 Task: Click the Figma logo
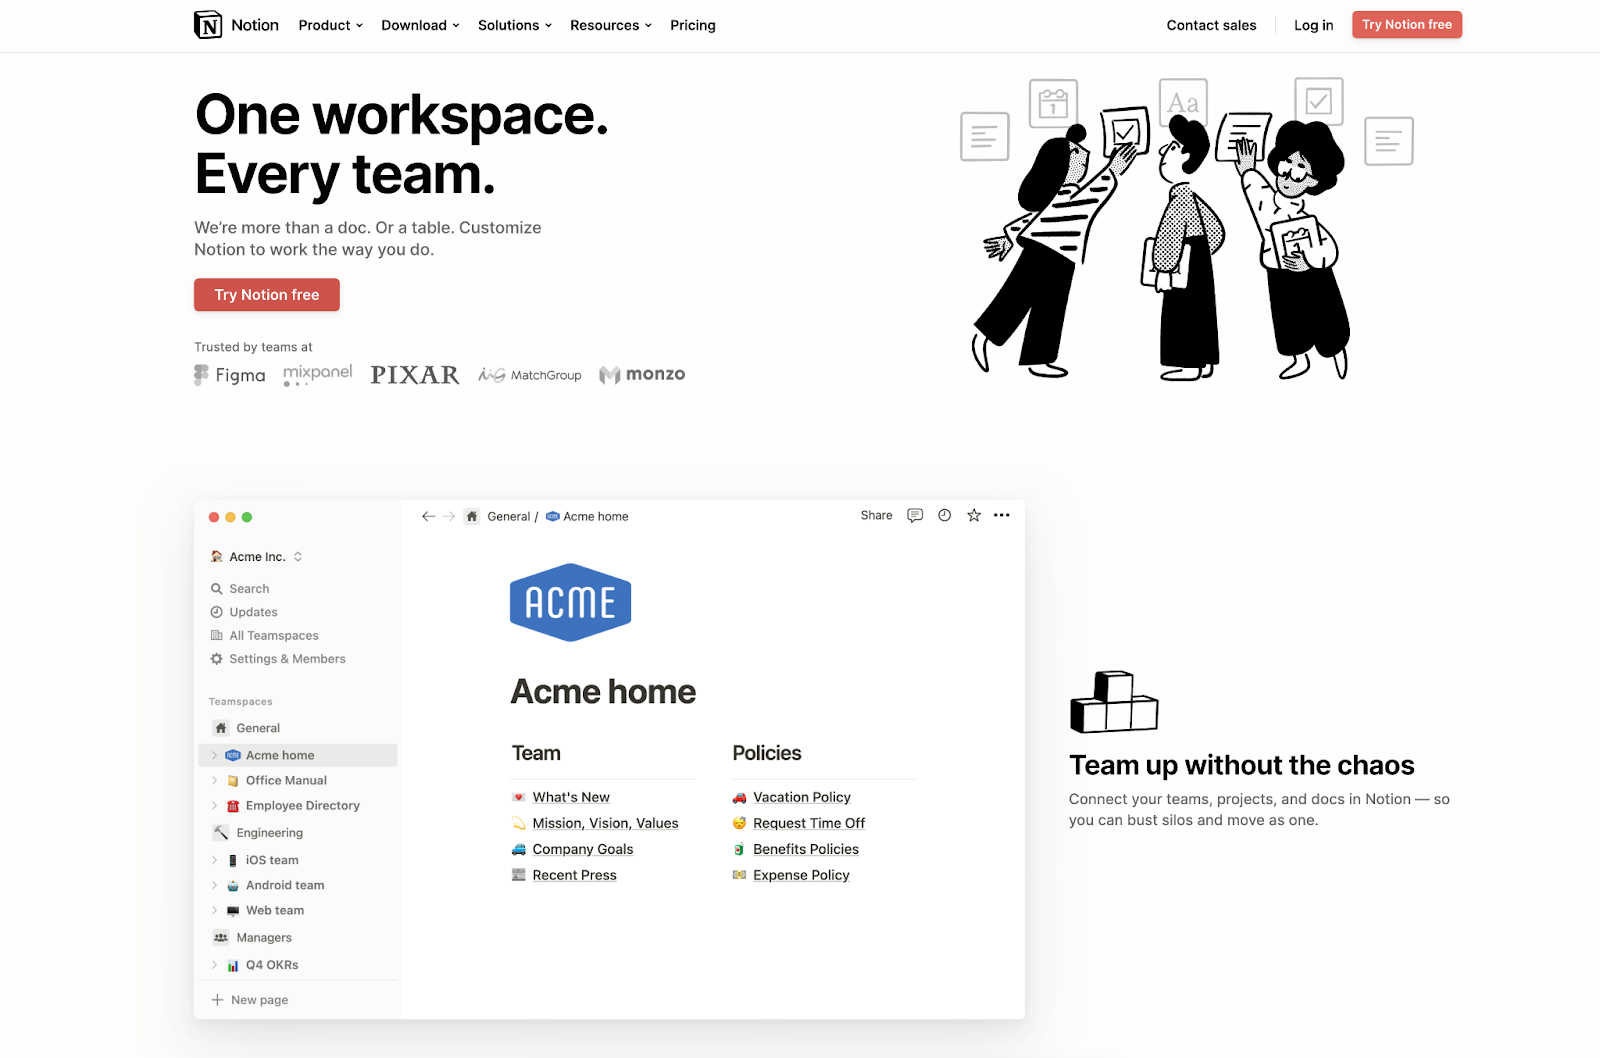(230, 375)
